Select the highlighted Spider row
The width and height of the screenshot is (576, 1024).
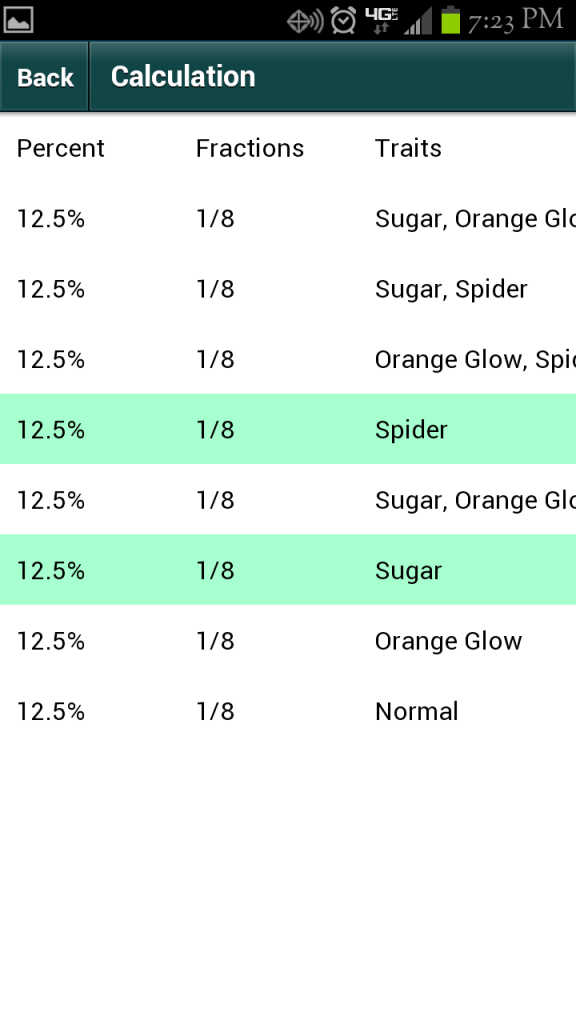pos(288,429)
